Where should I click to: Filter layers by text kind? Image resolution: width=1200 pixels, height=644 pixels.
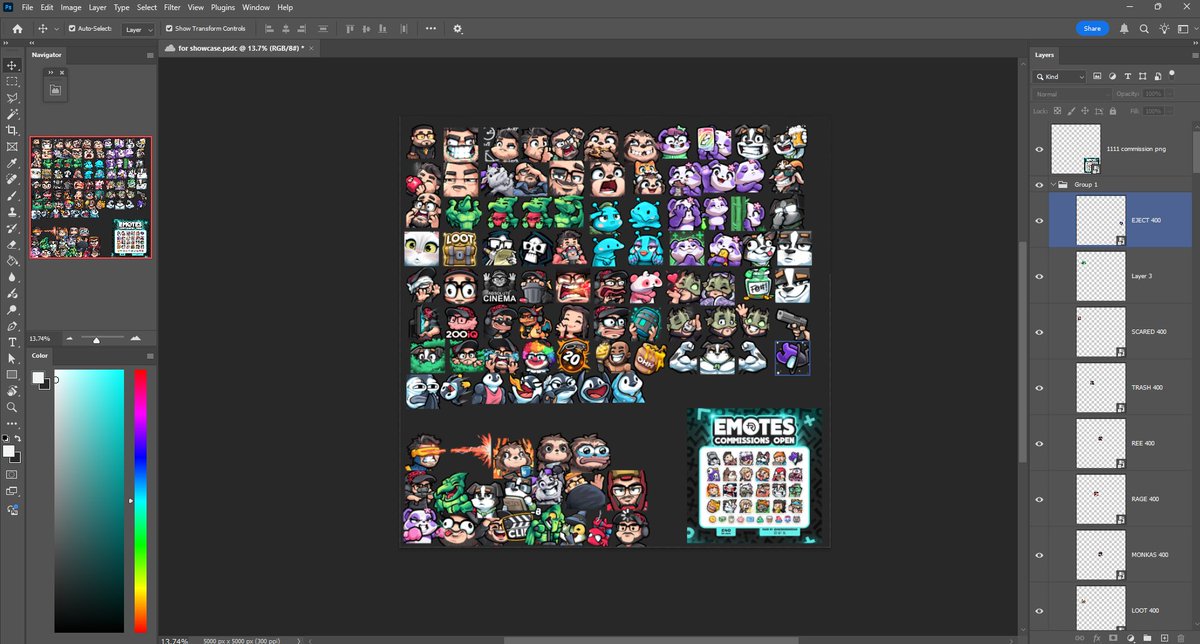point(1128,76)
